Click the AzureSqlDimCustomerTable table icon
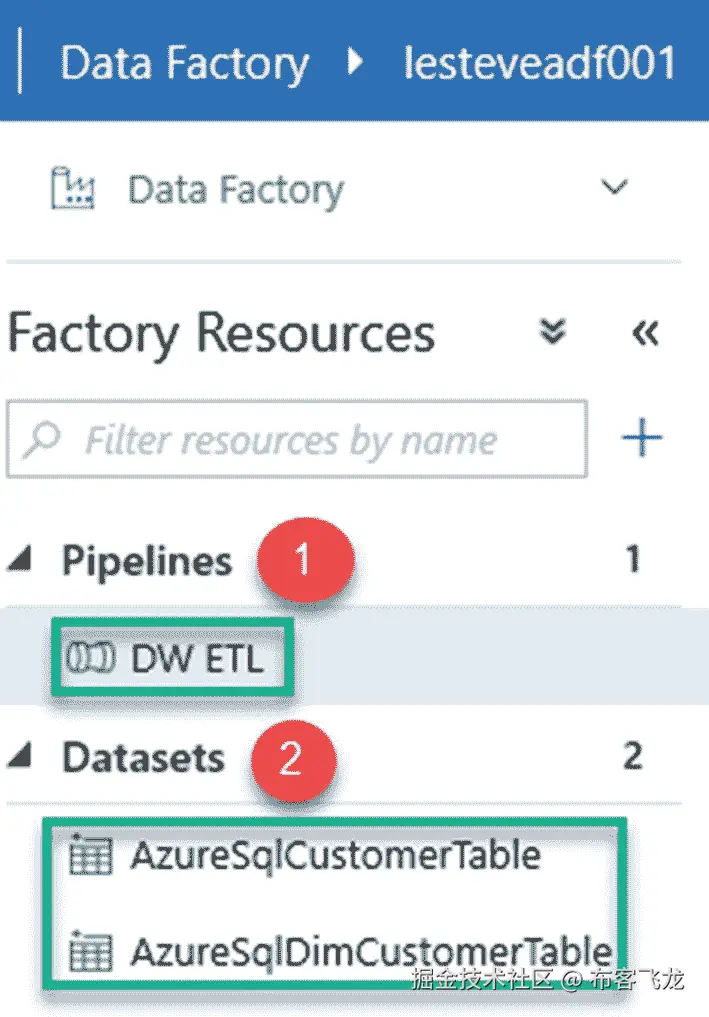The height and width of the screenshot is (1017, 709). point(91,951)
